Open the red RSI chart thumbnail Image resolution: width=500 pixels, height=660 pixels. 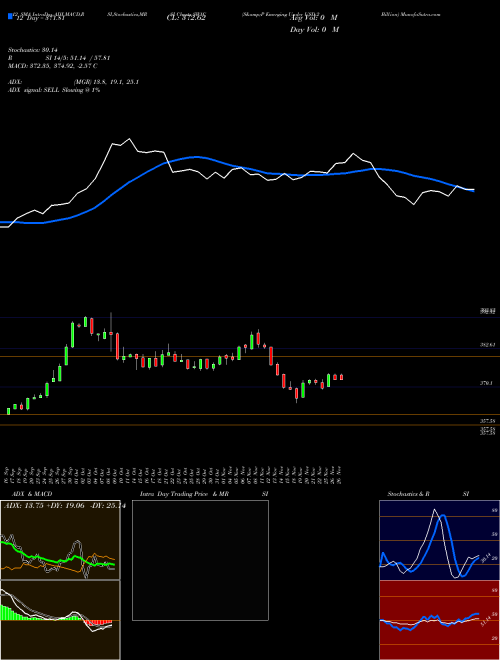pos(439,620)
